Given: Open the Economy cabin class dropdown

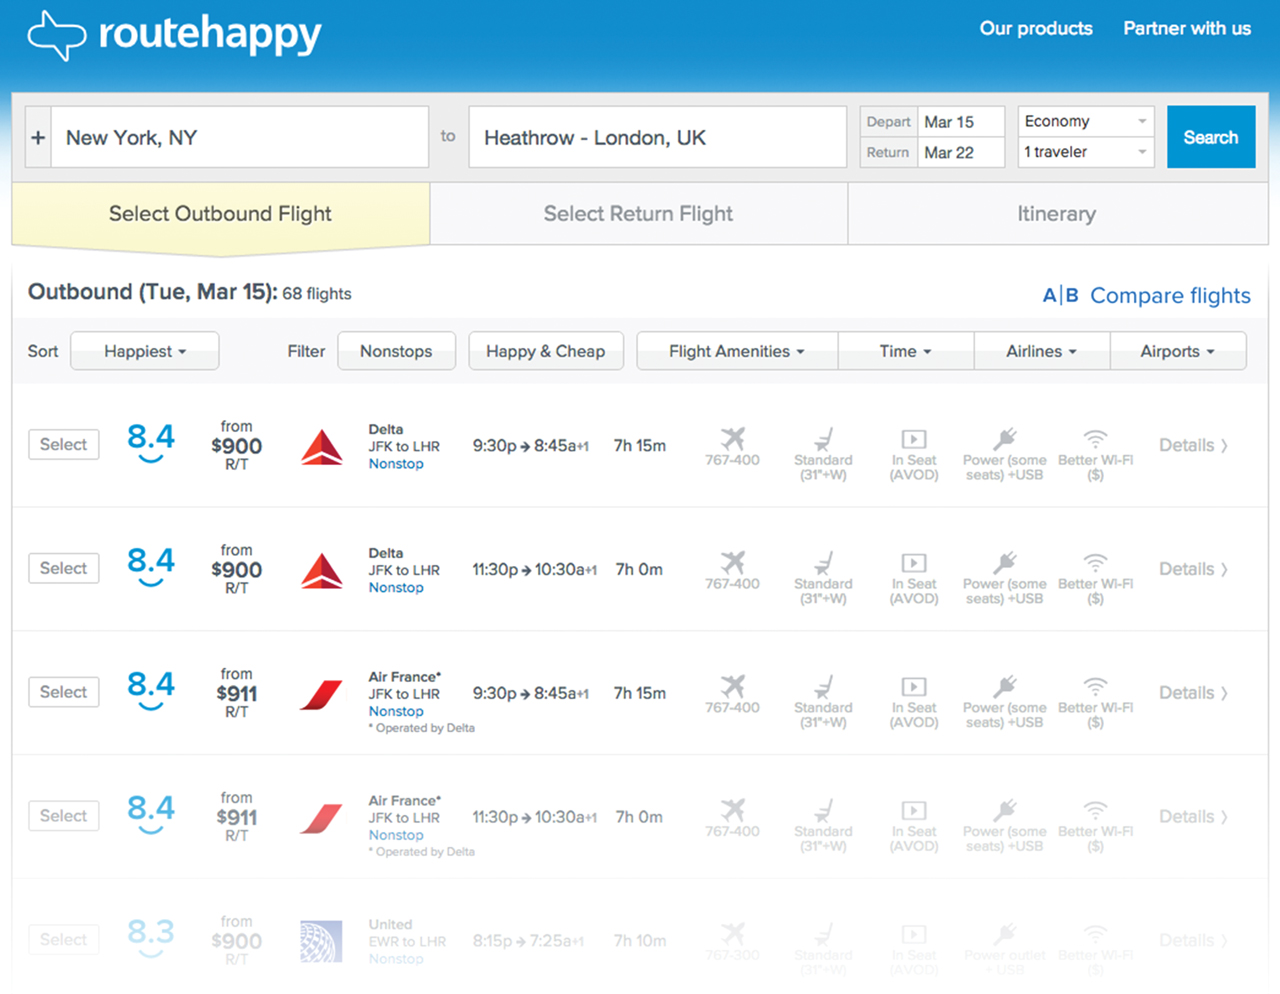Looking at the screenshot, I should click(x=1086, y=121).
